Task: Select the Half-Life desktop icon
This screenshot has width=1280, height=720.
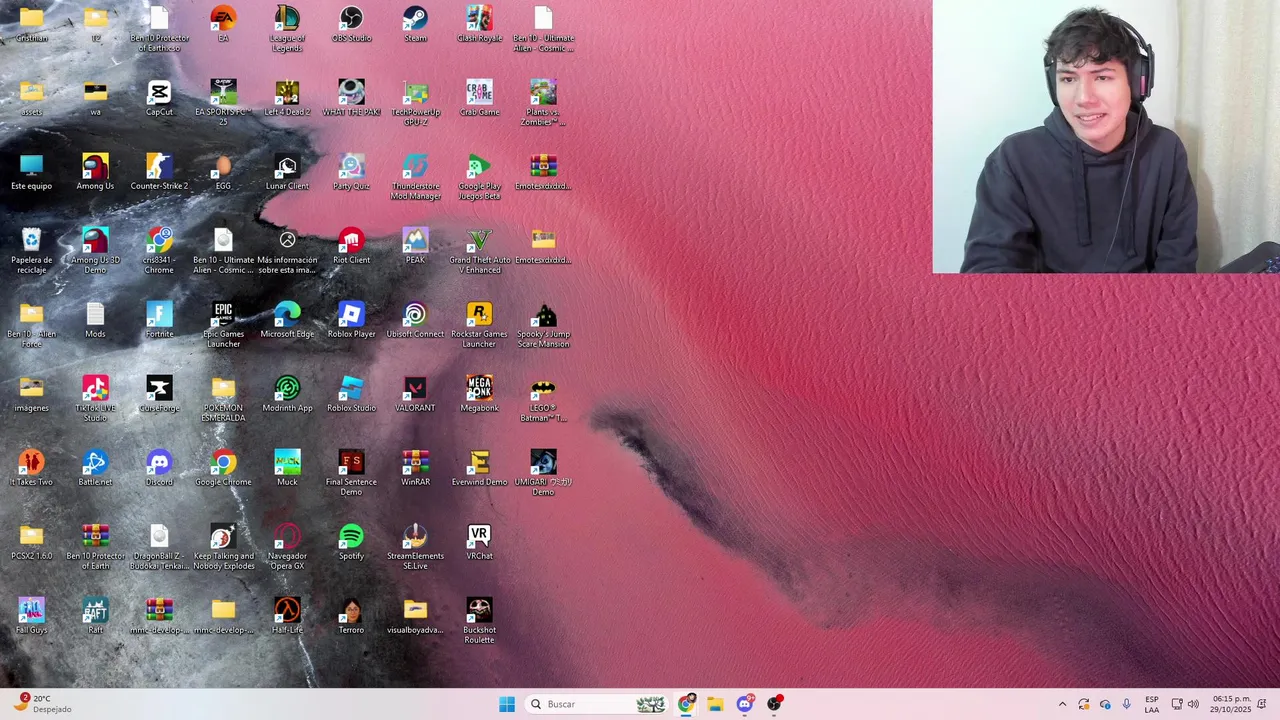Action: [x=287, y=616]
